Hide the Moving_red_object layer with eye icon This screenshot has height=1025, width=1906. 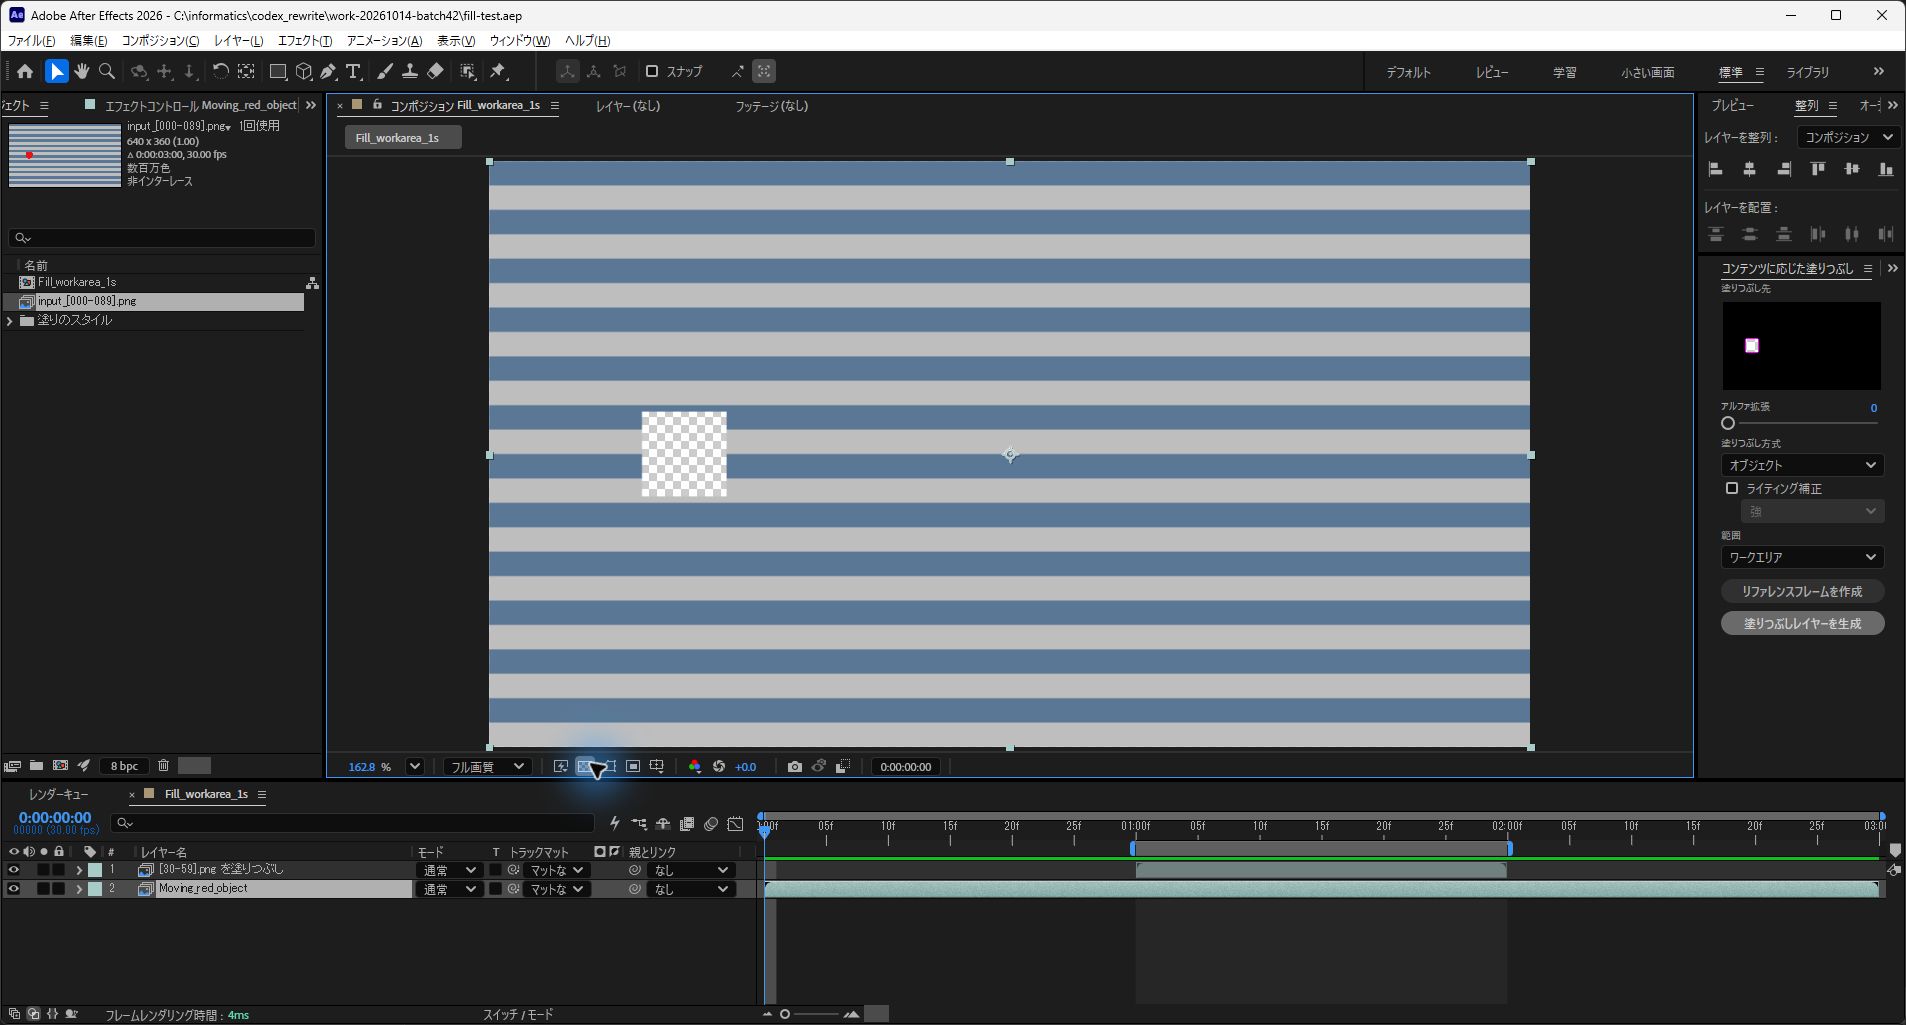click(14, 889)
